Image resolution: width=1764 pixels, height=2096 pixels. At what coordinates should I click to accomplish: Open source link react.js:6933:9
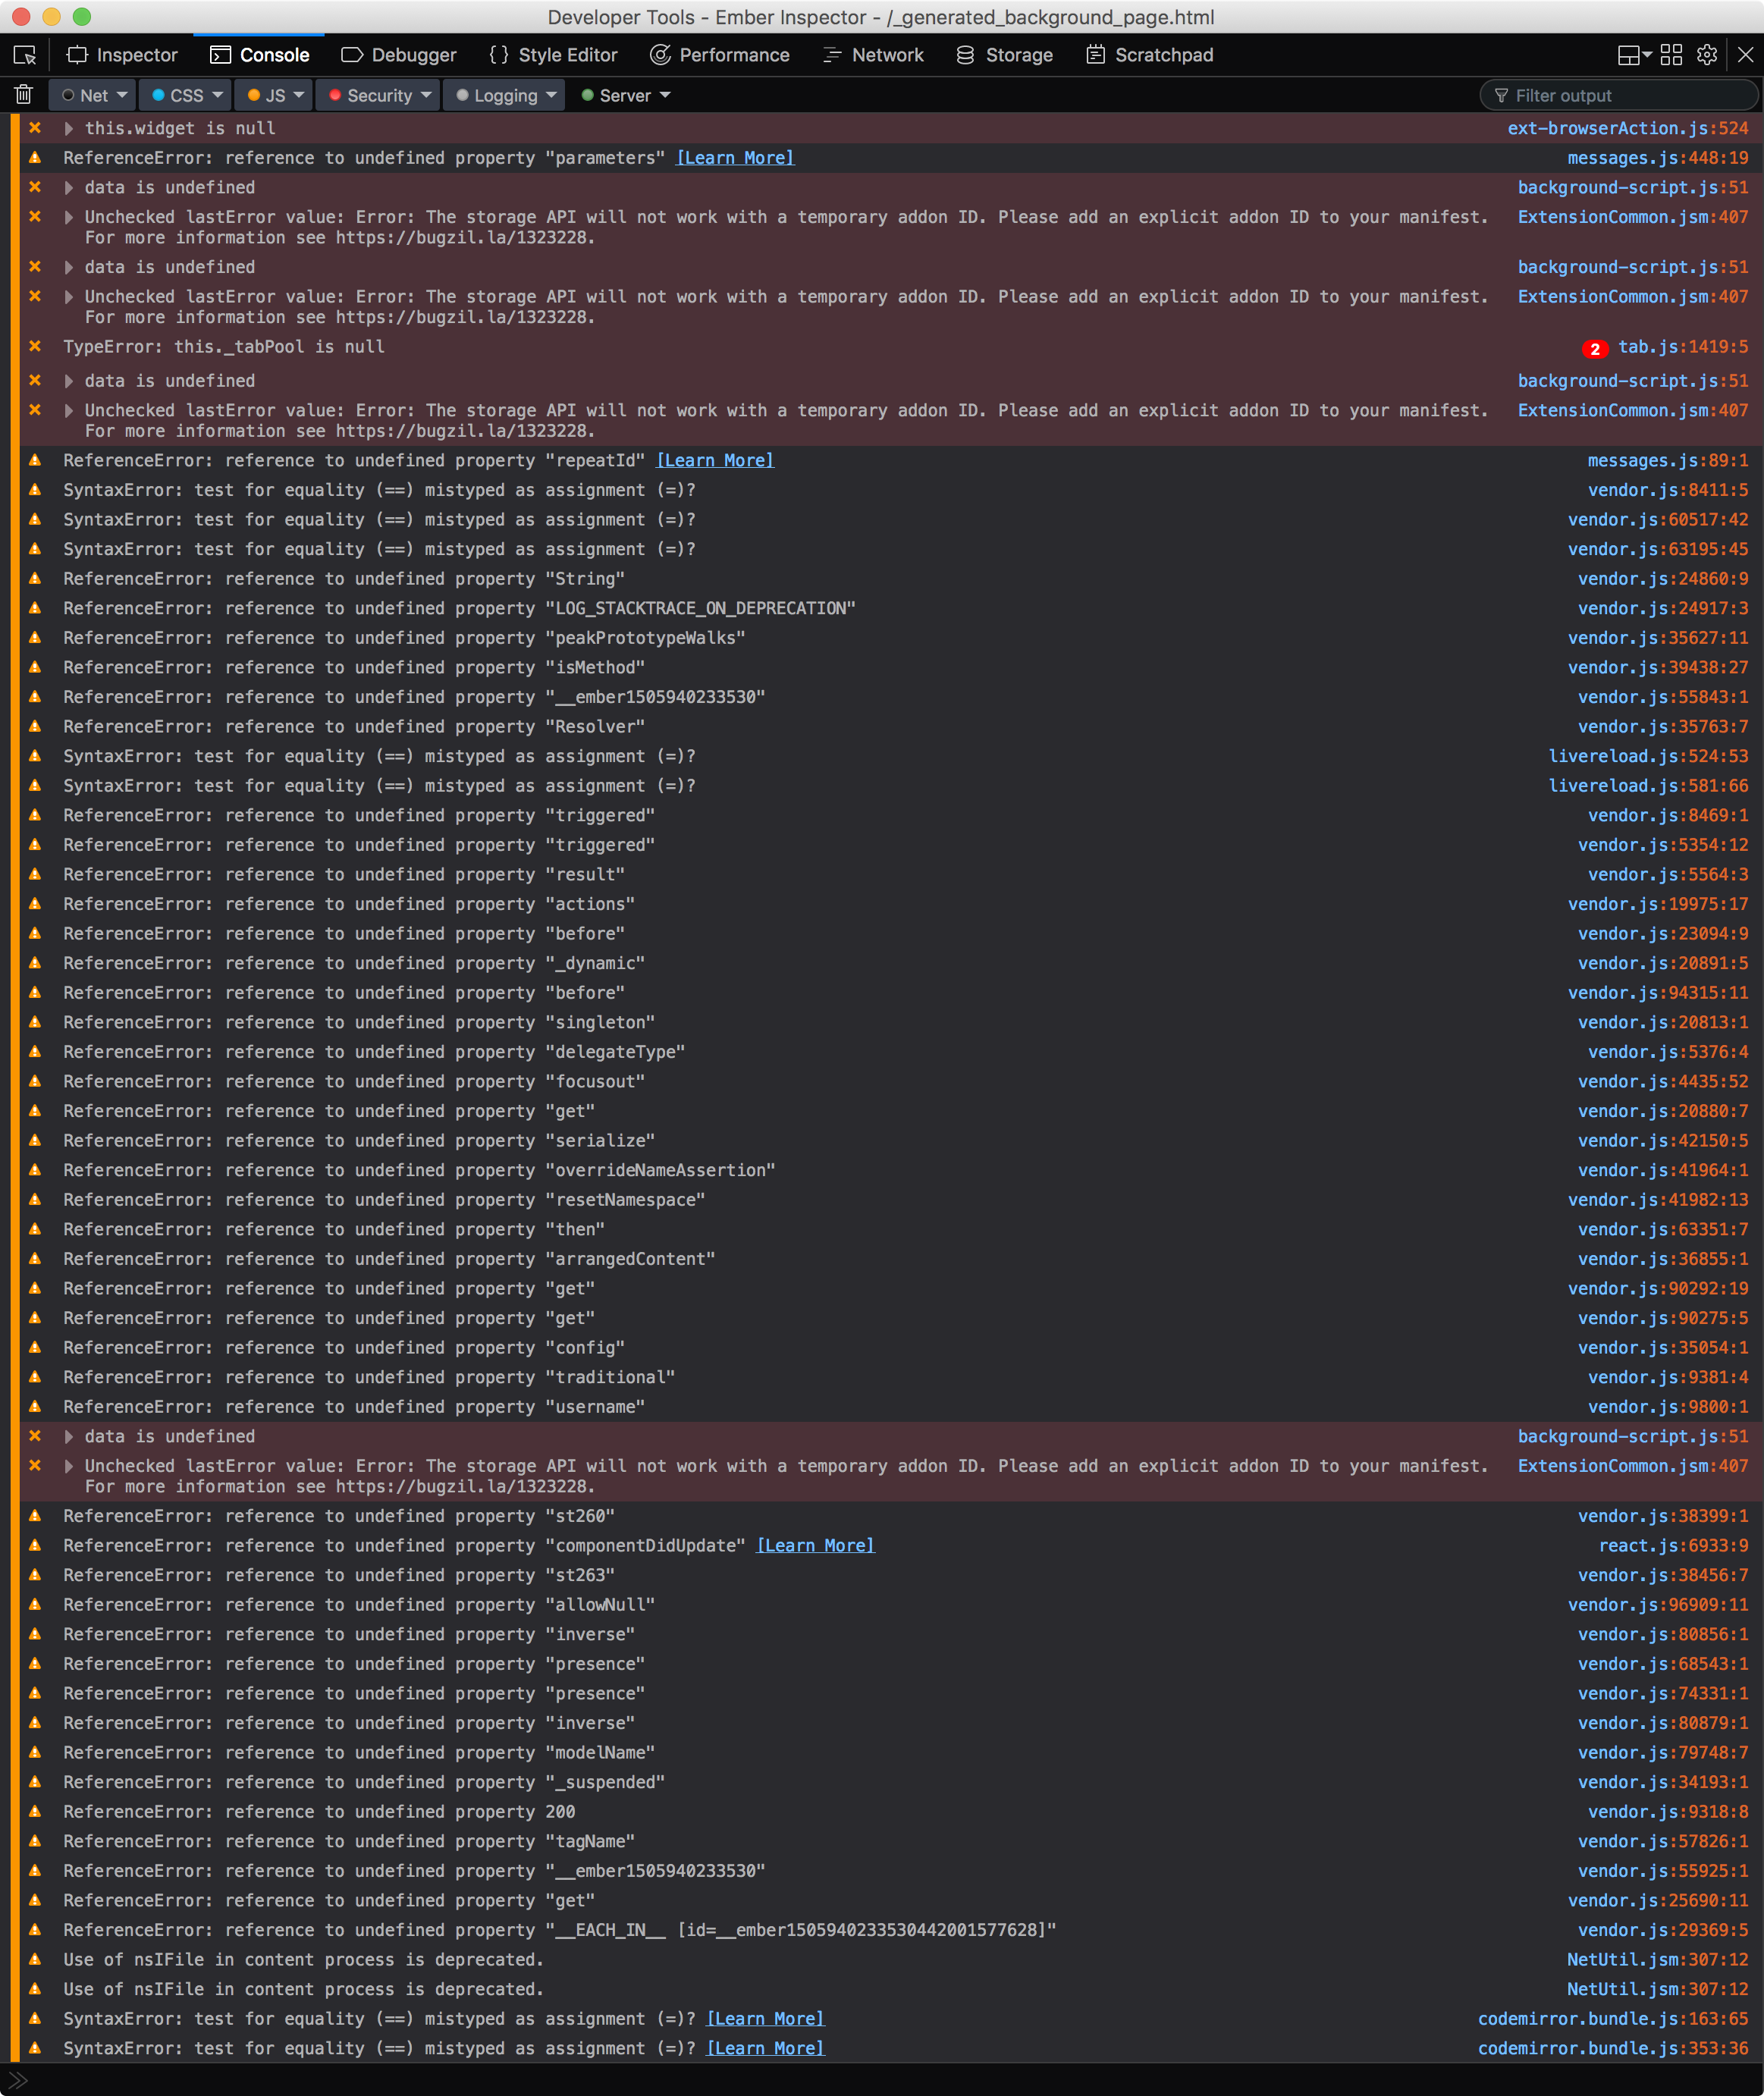(1674, 1545)
